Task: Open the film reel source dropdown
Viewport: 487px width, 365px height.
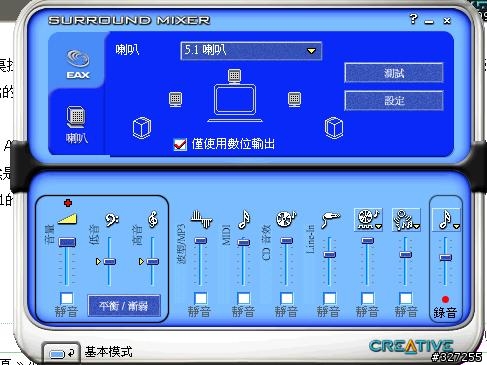Action: point(368,220)
